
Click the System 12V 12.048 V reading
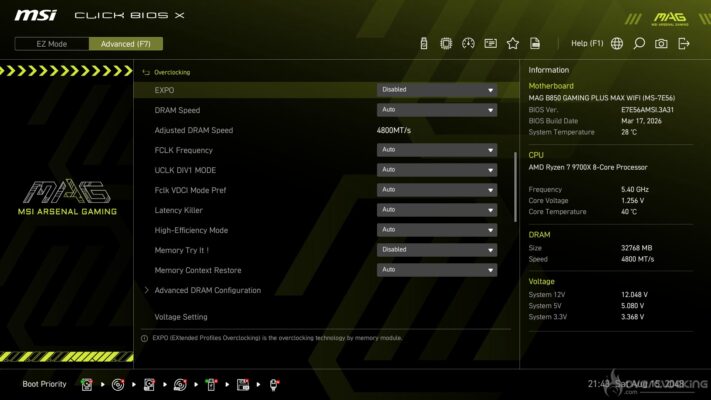[634, 295]
